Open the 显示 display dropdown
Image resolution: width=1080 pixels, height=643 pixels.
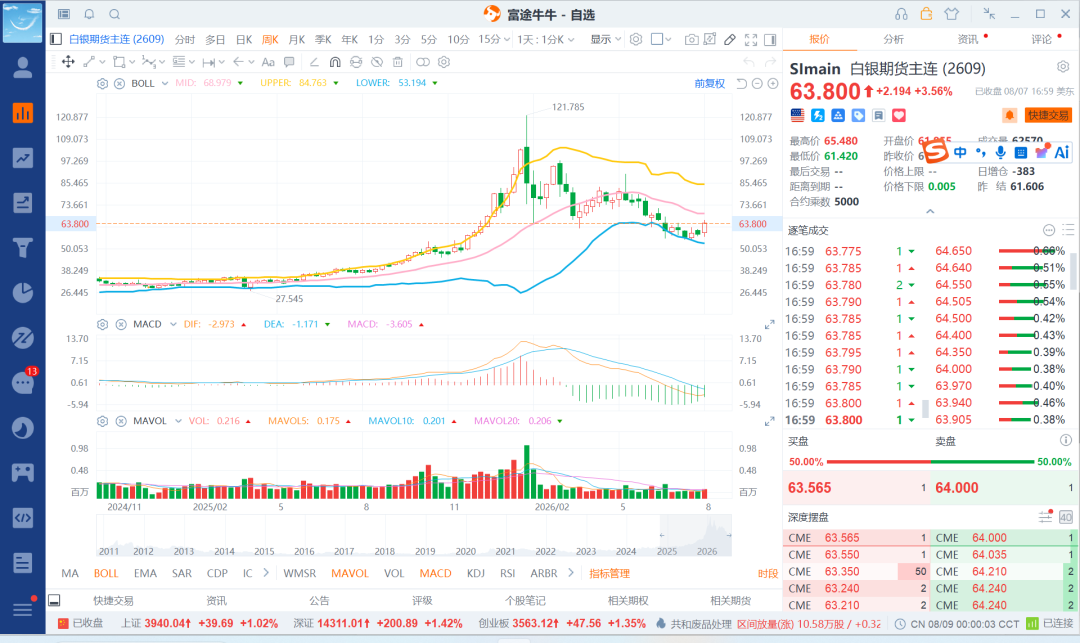pos(605,39)
